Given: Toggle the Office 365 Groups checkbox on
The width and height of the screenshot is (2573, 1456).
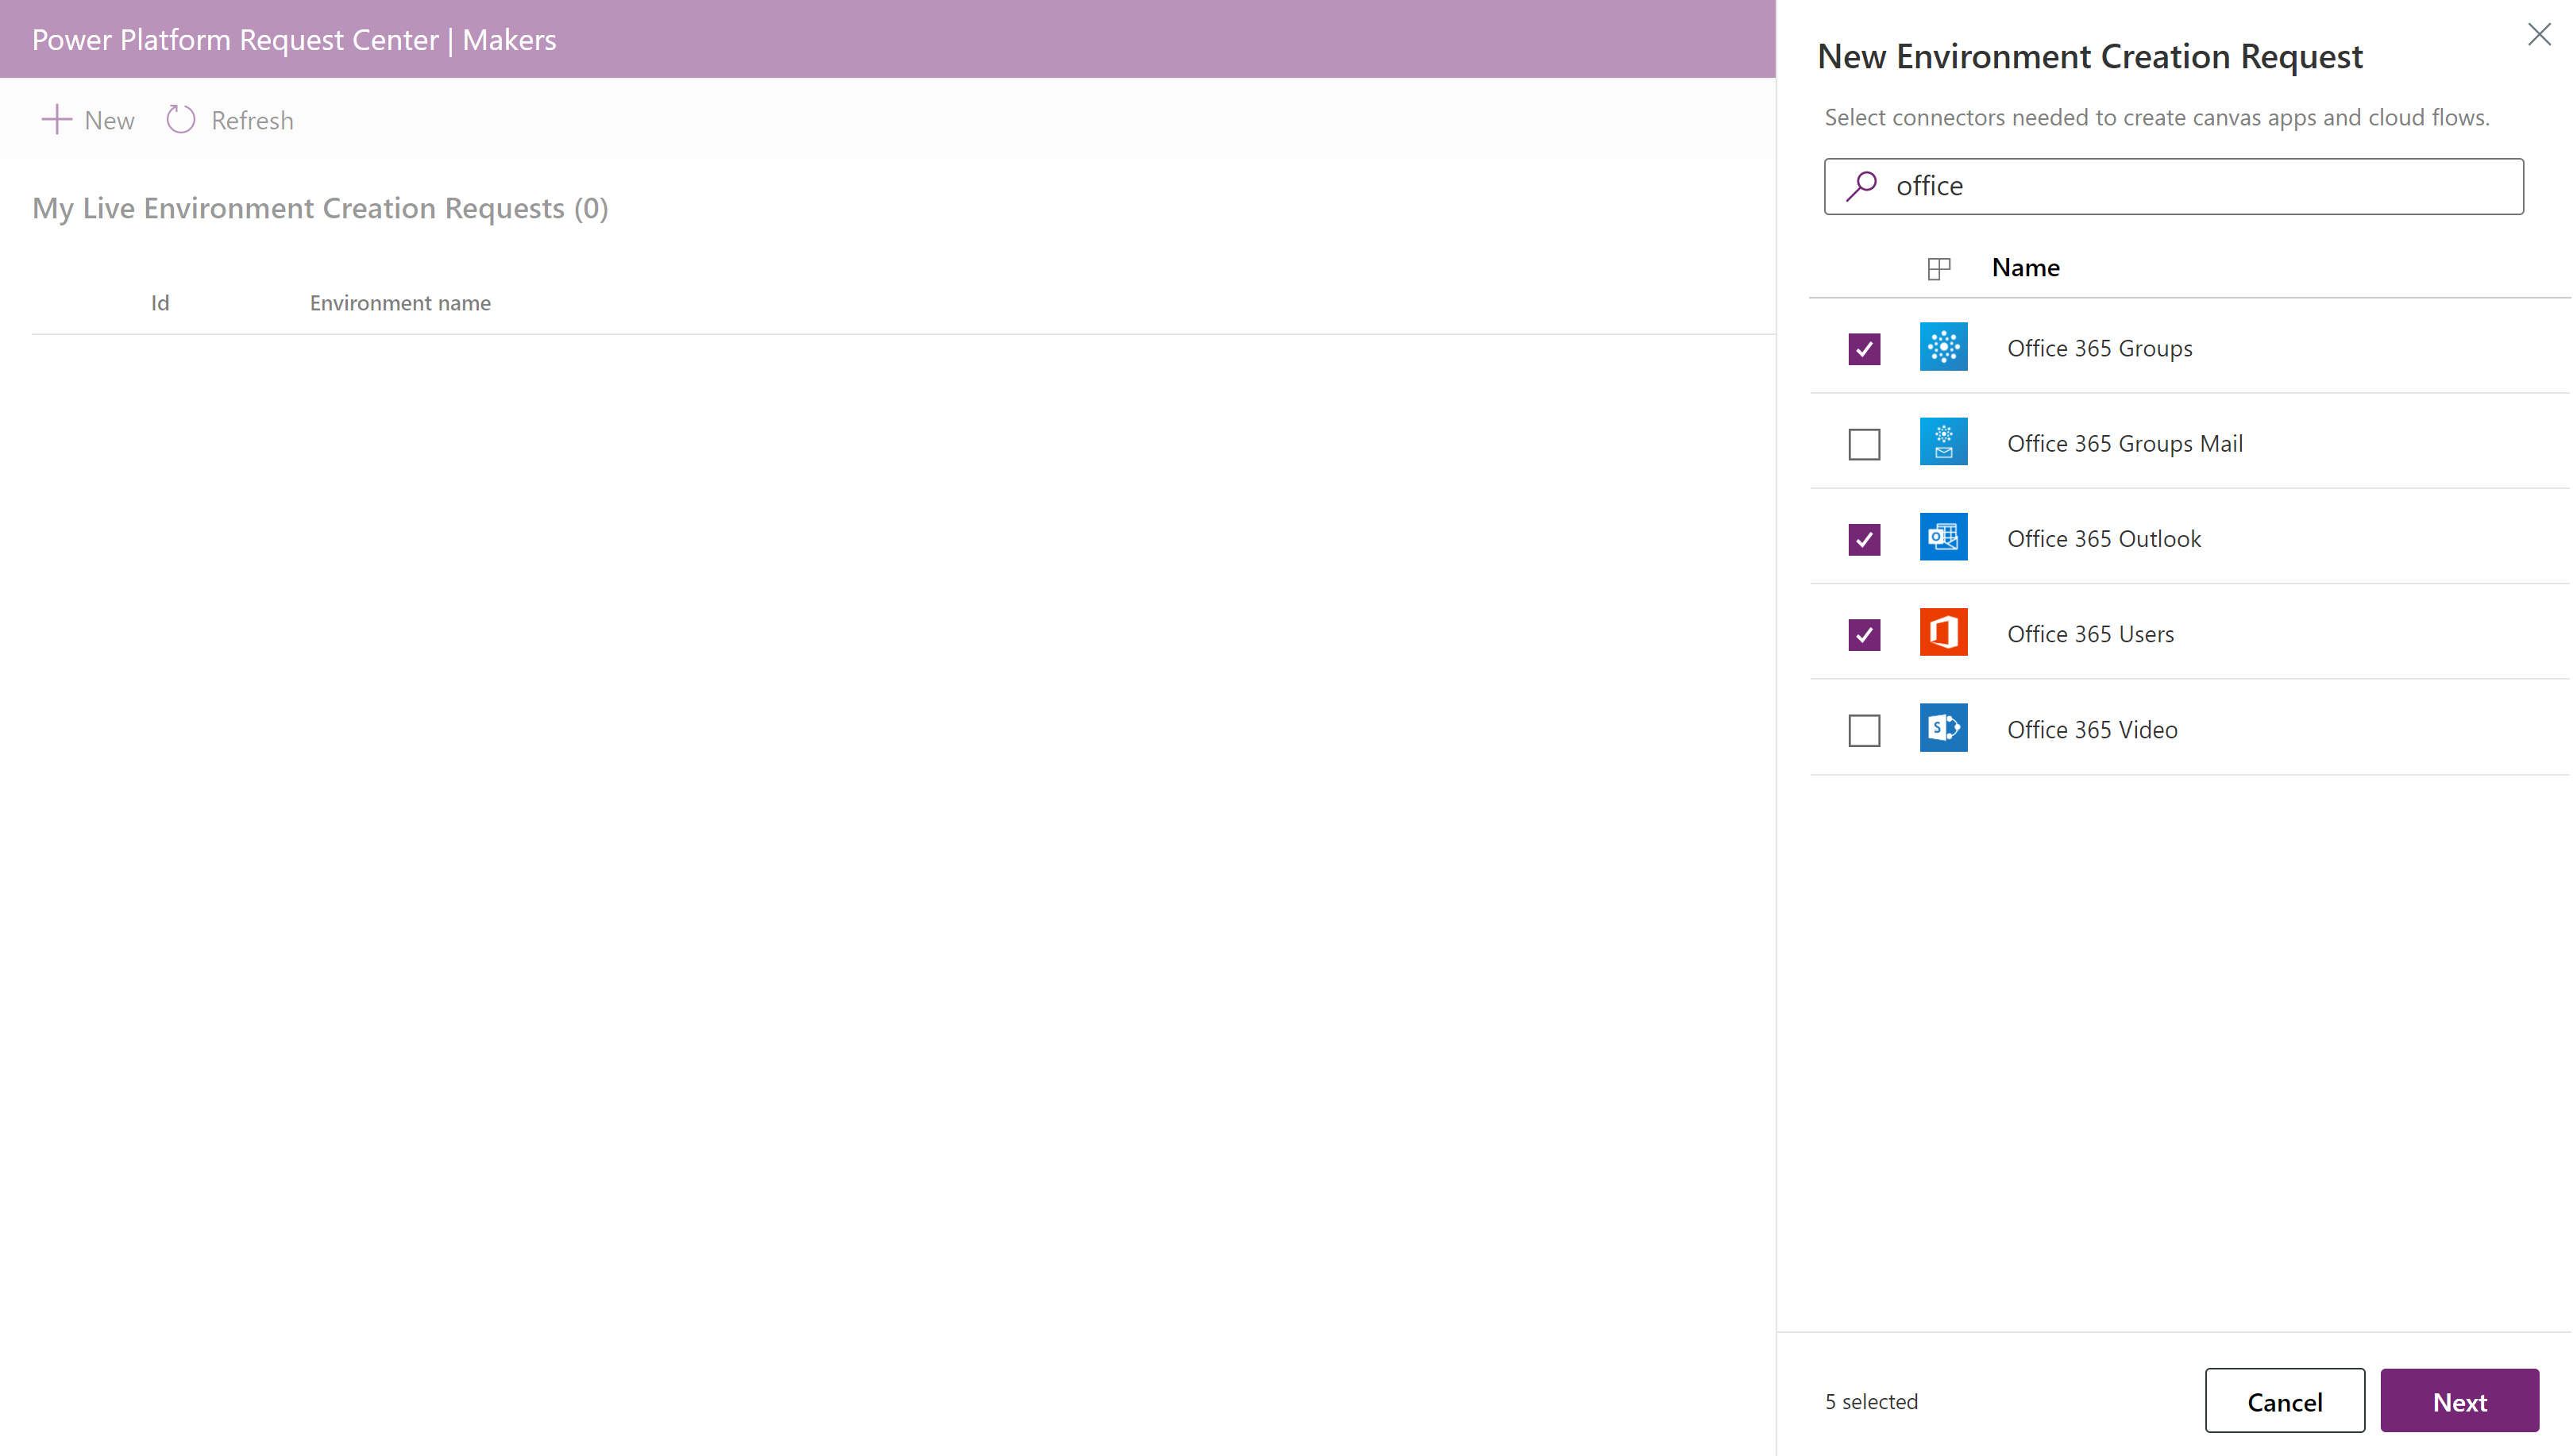Looking at the screenshot, I should pos(1865,348).
